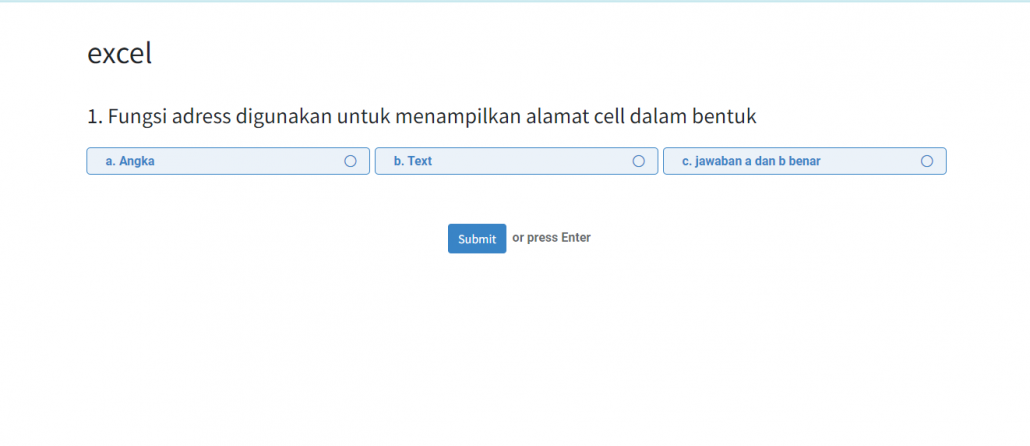
Task: Click the quiz title excel
Action: click(x=120, y=53)
